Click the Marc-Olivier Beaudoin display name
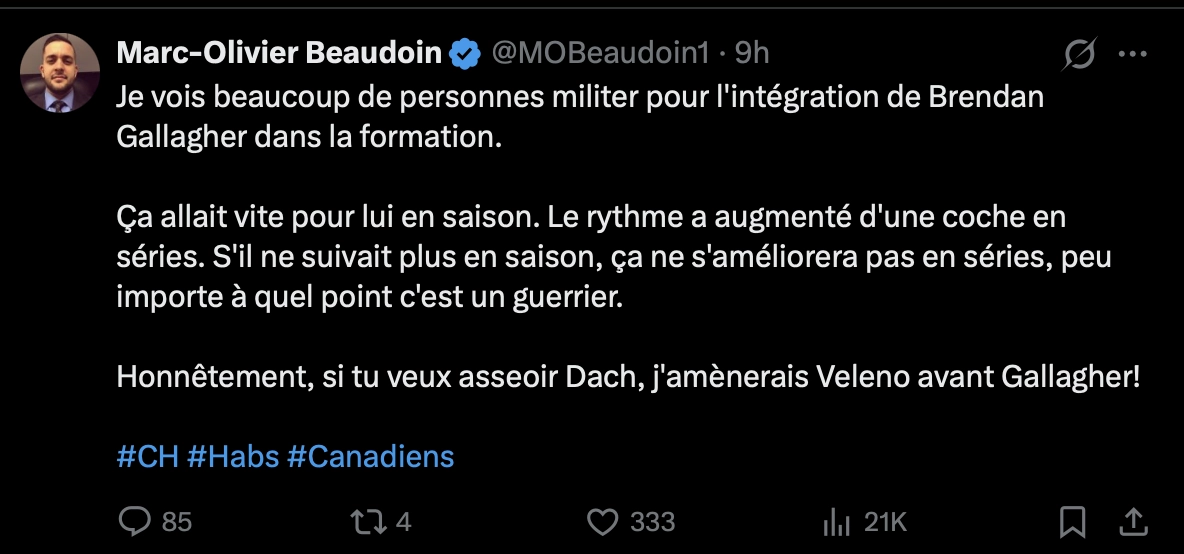The image size is (1184, 554). click(x=279, y=53)
